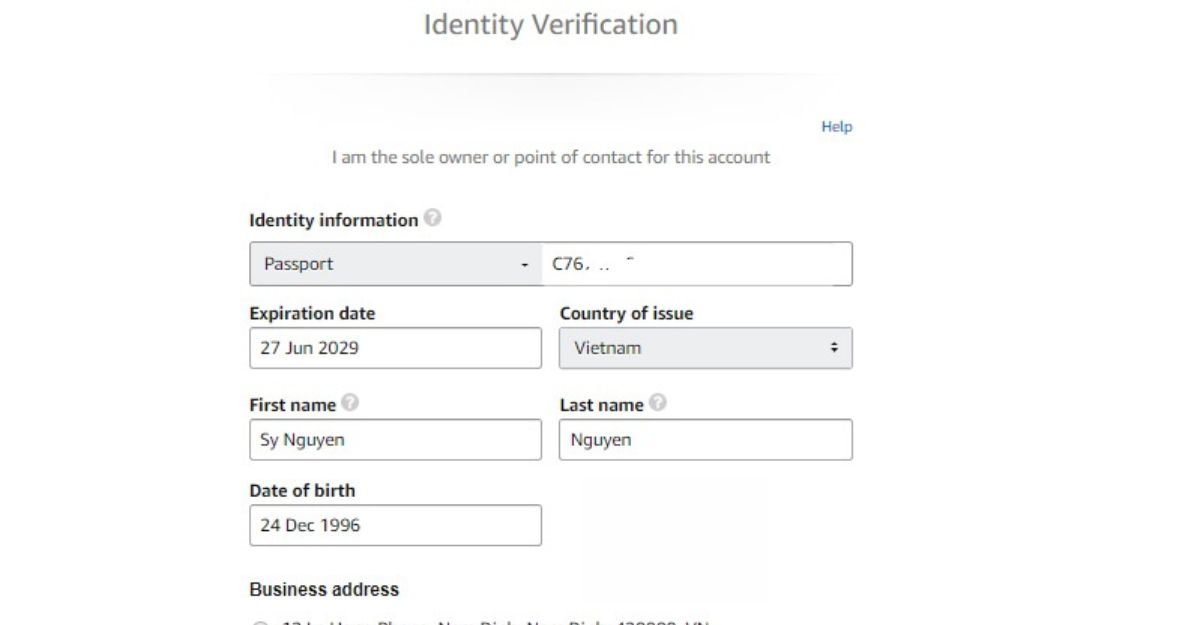This screenshot has height=625, width=1200.
Task: Focus the passport number field starting with C76
Action: [x=697, y=264]
